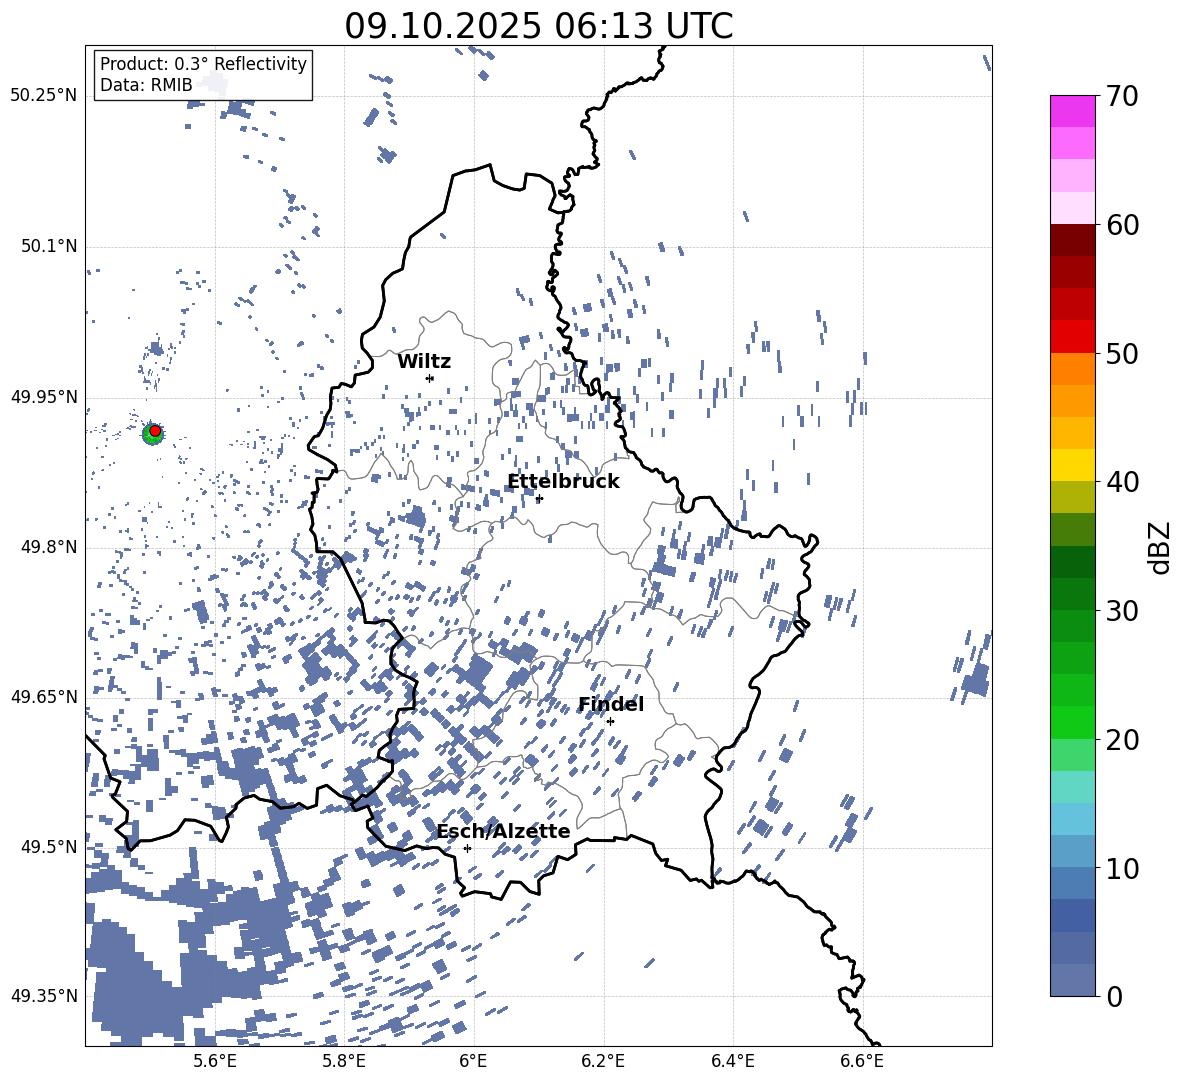Image resolution: width=1184 pixels, height=1081 pixels.
Task: Select the Findel city label
Action: pos(611,704)
